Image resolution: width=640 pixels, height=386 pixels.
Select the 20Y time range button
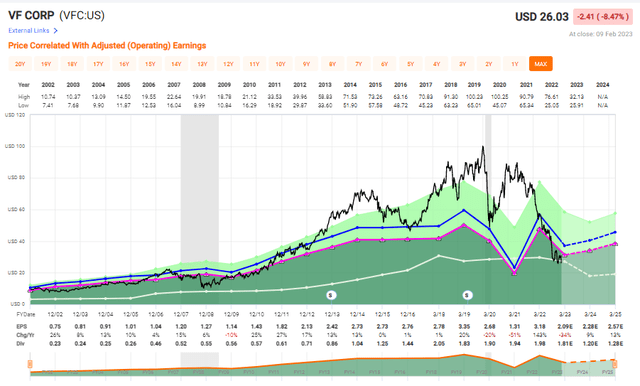(x=20, y=64)
